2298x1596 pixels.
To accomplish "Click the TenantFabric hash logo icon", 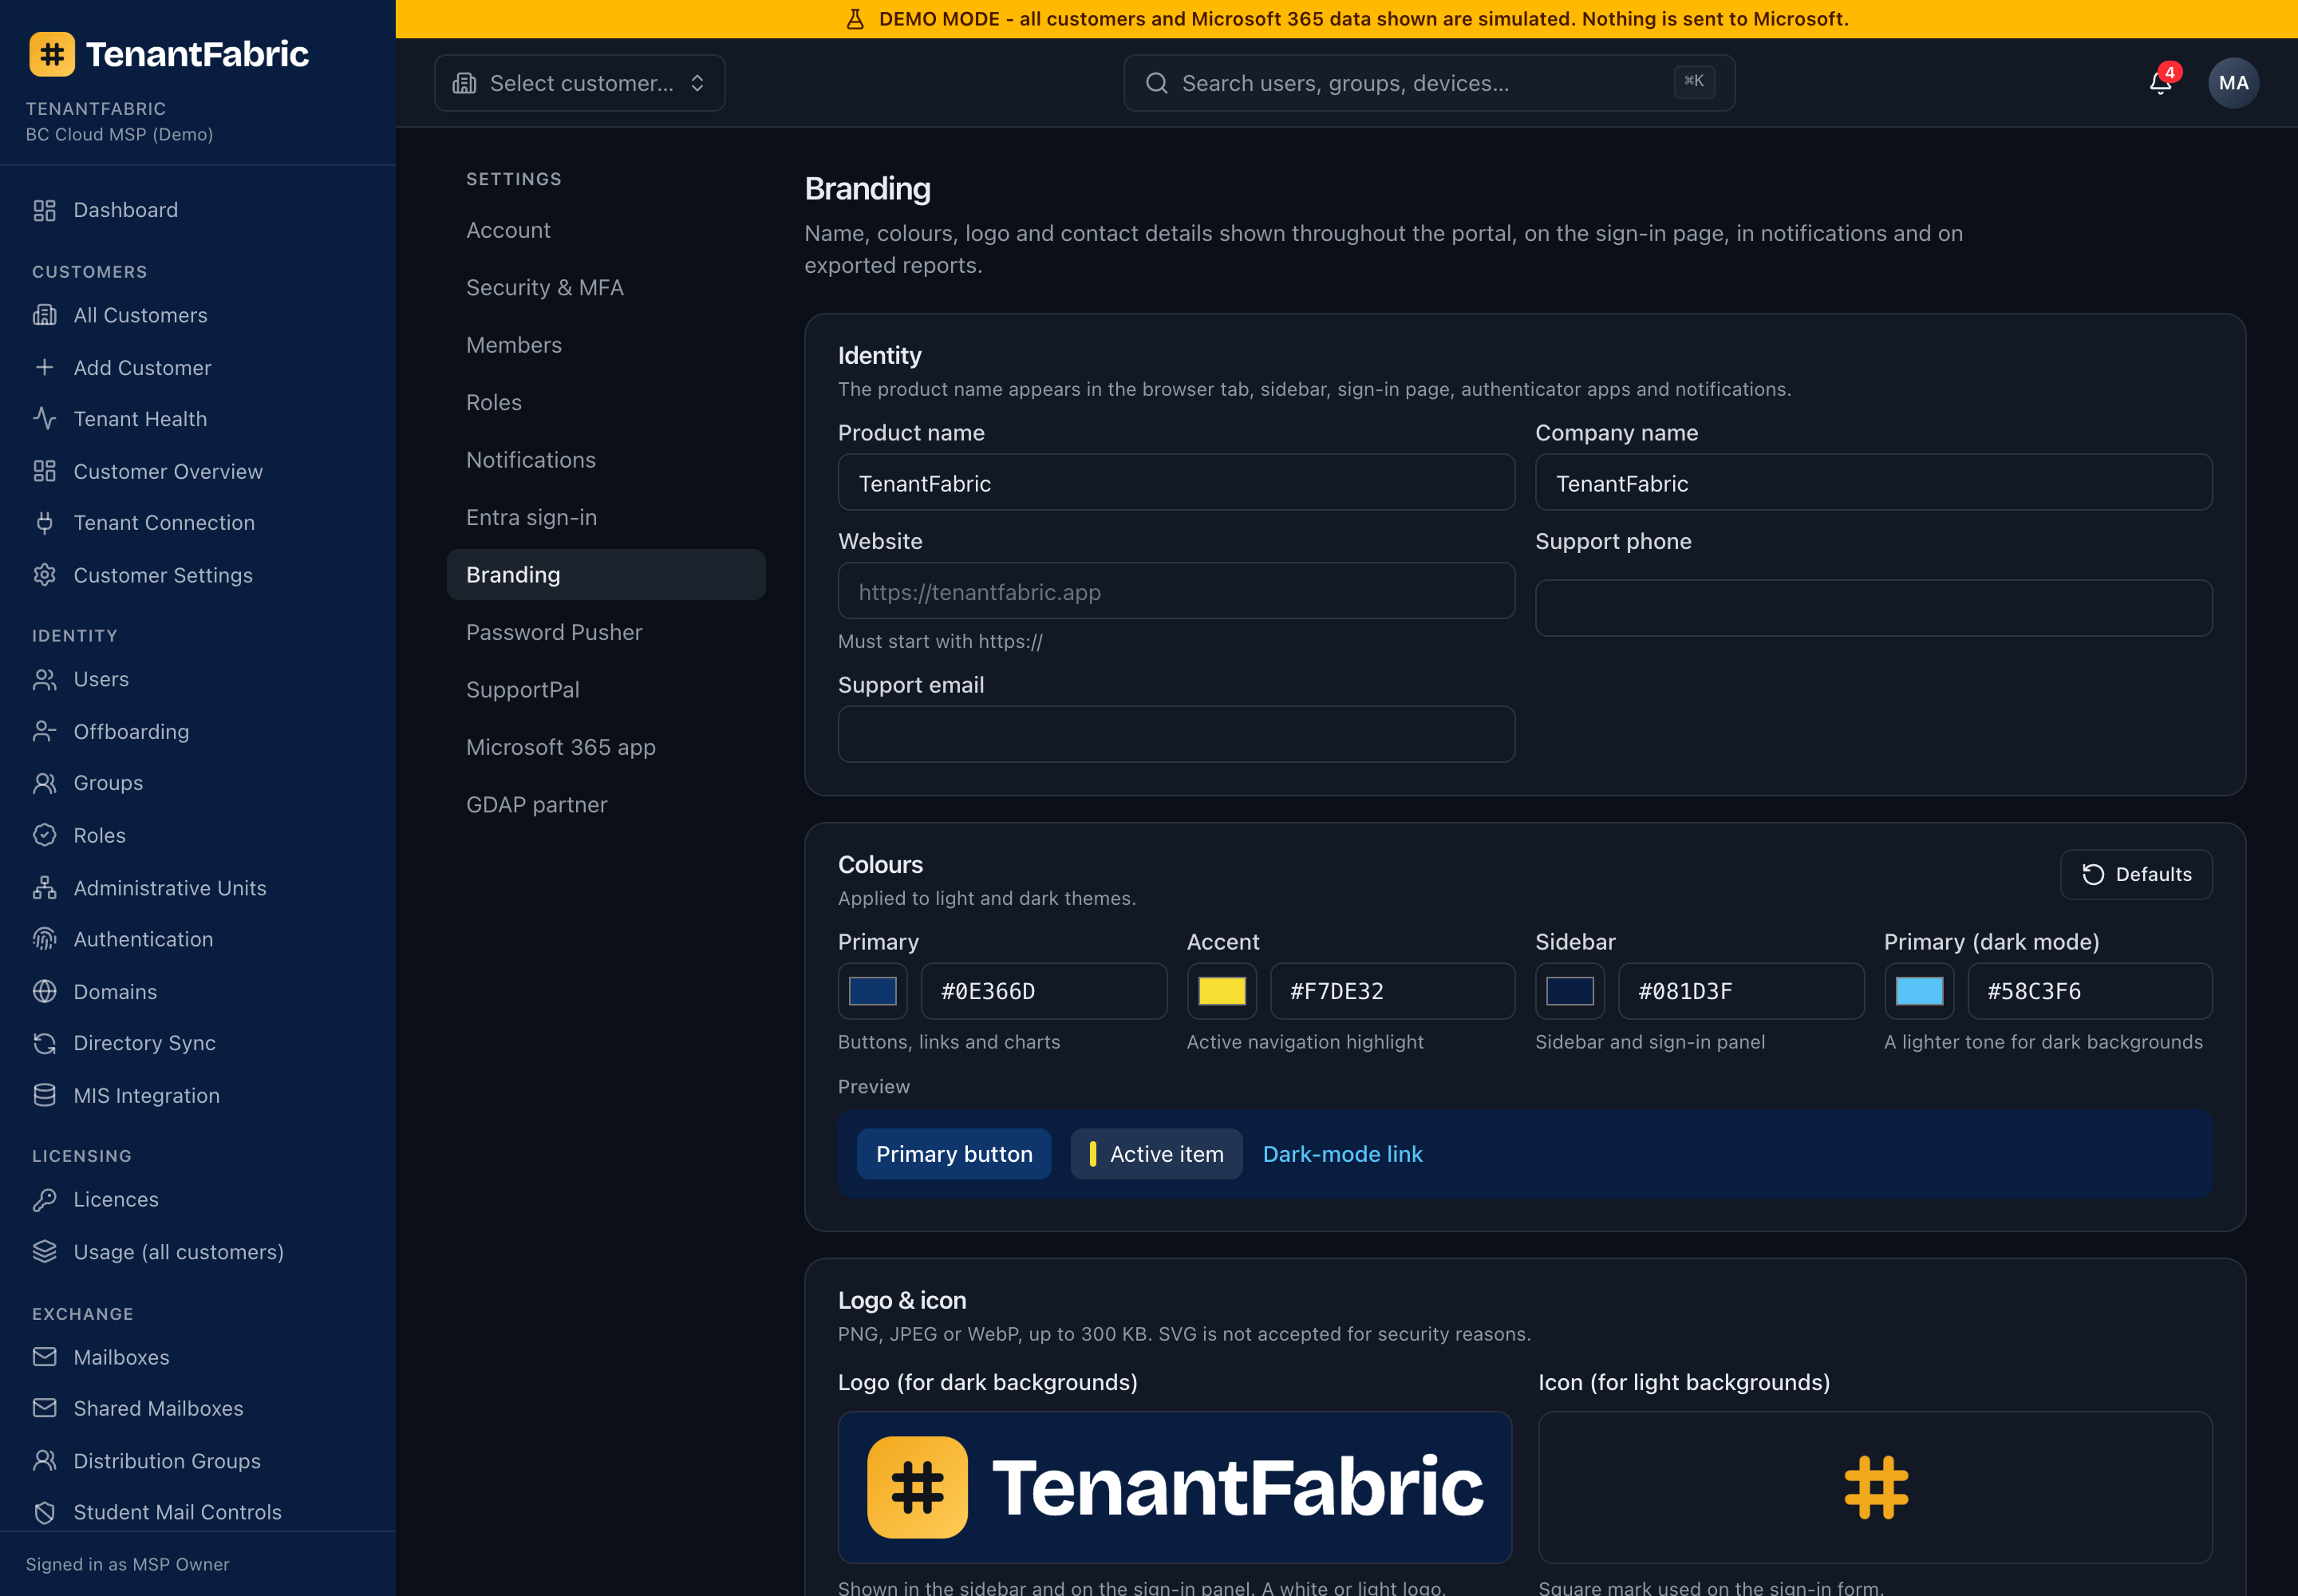I will point(52,54).
